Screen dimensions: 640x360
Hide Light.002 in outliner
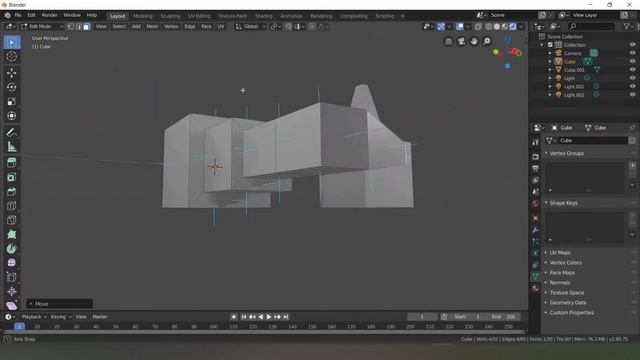click(x=632, y=95)
